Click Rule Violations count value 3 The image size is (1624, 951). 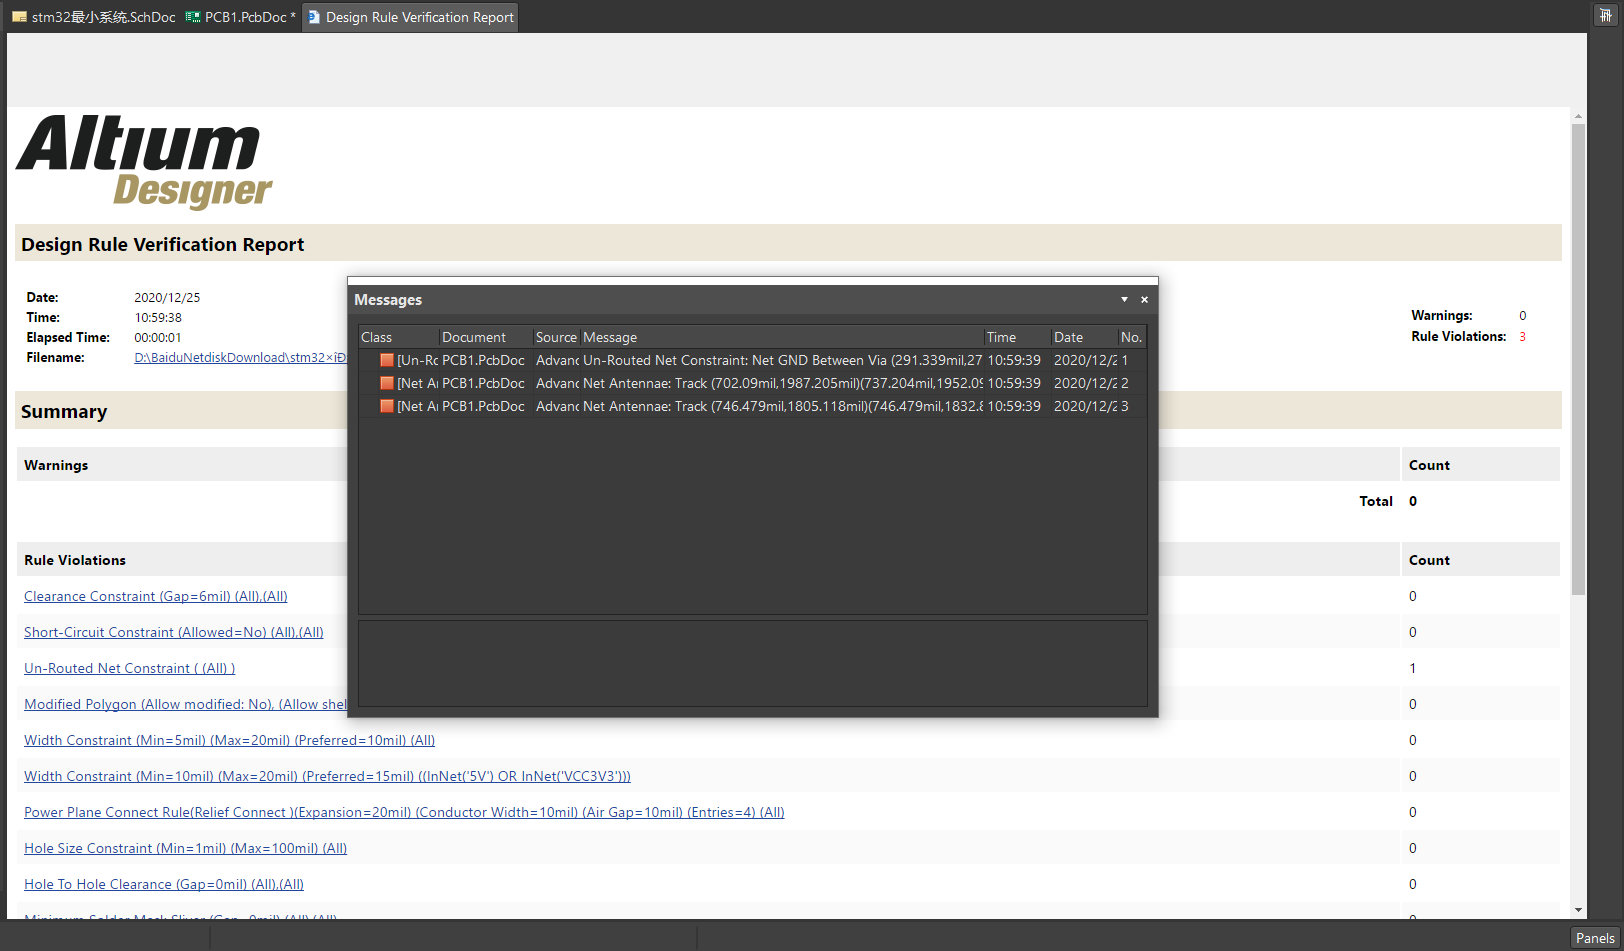[1522, 337]
